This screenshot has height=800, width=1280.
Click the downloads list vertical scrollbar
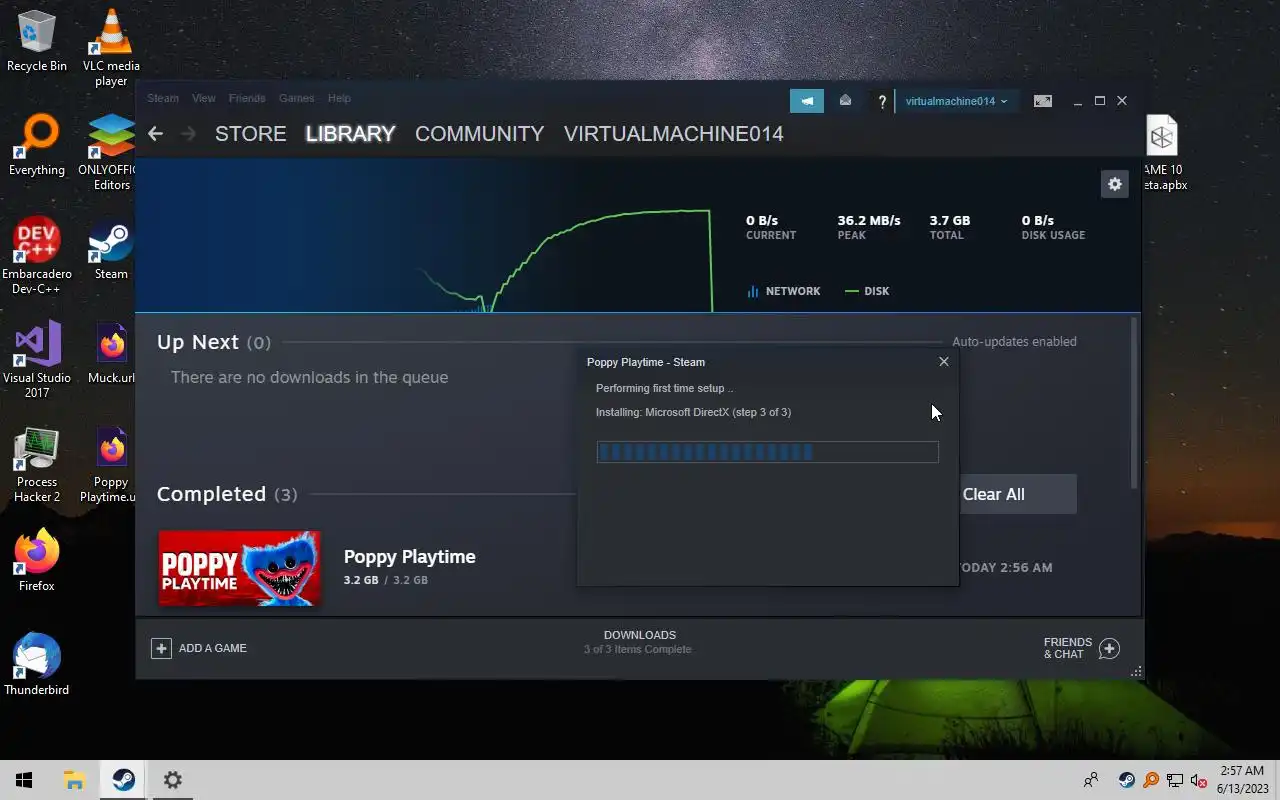[1134, 403]
